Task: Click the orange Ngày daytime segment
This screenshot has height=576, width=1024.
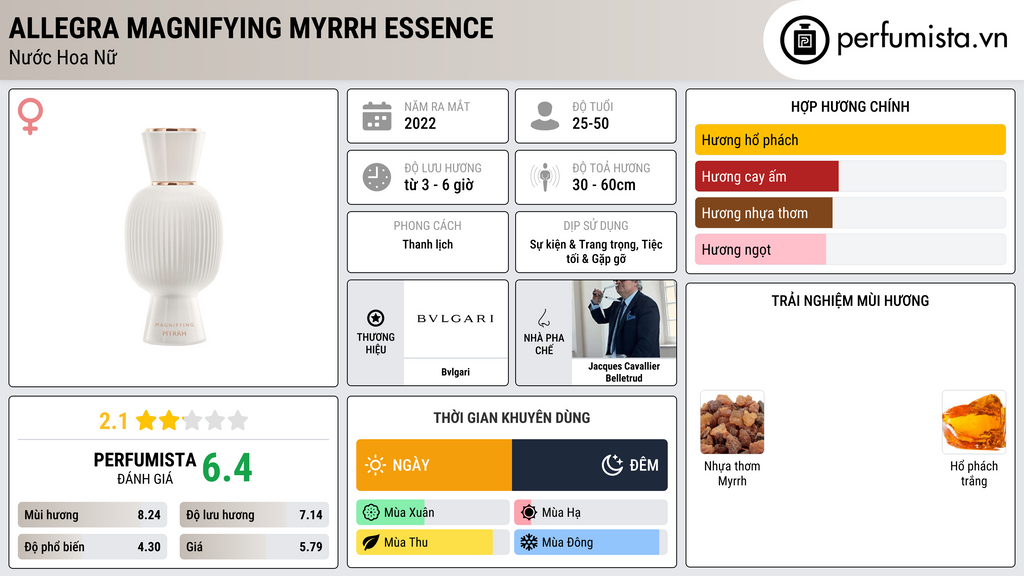Action: (434, 465)
